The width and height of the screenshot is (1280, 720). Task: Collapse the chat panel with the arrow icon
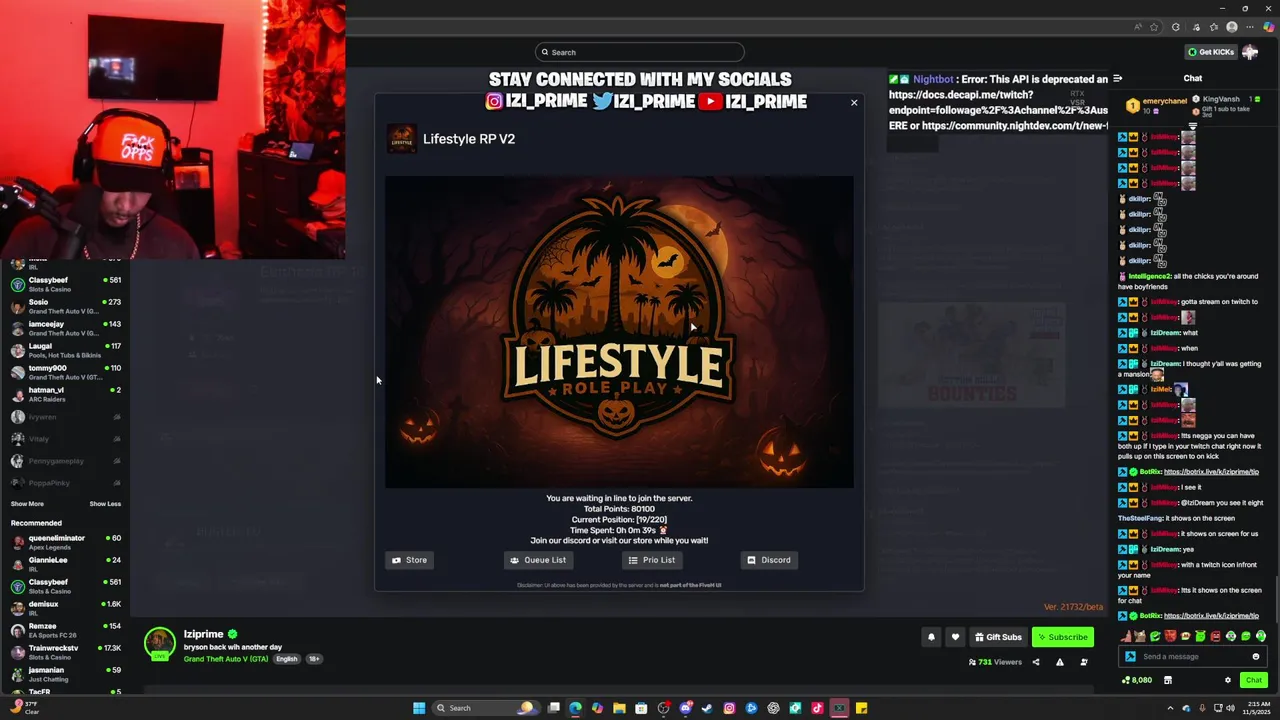[1118, 78]
